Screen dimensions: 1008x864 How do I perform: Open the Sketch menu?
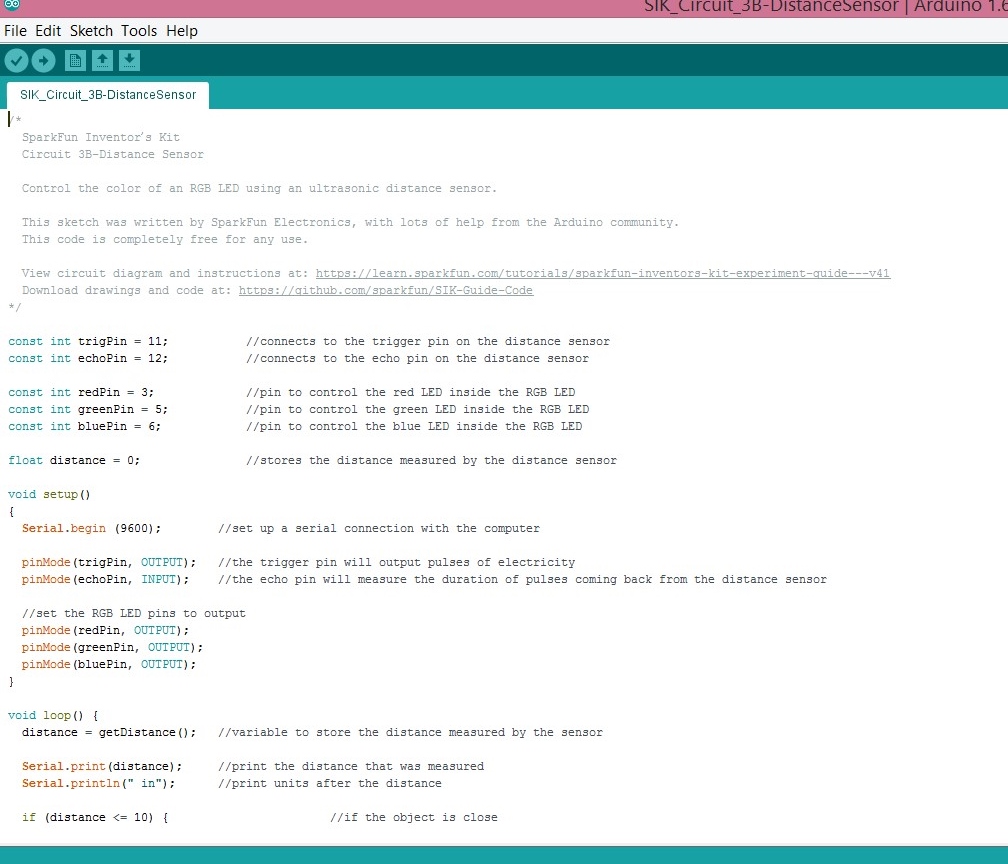click(90, 31)
